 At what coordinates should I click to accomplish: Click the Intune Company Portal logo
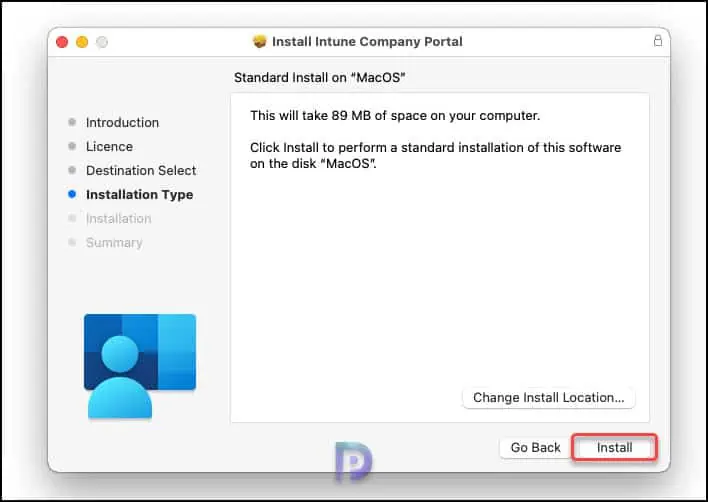click(140, 366)
